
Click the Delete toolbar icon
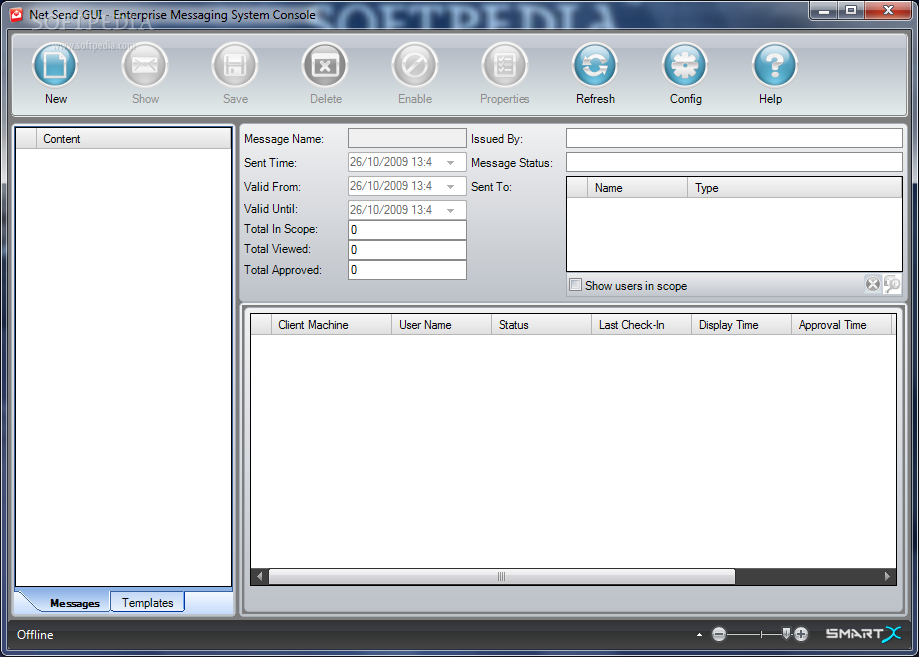[325, 66]
